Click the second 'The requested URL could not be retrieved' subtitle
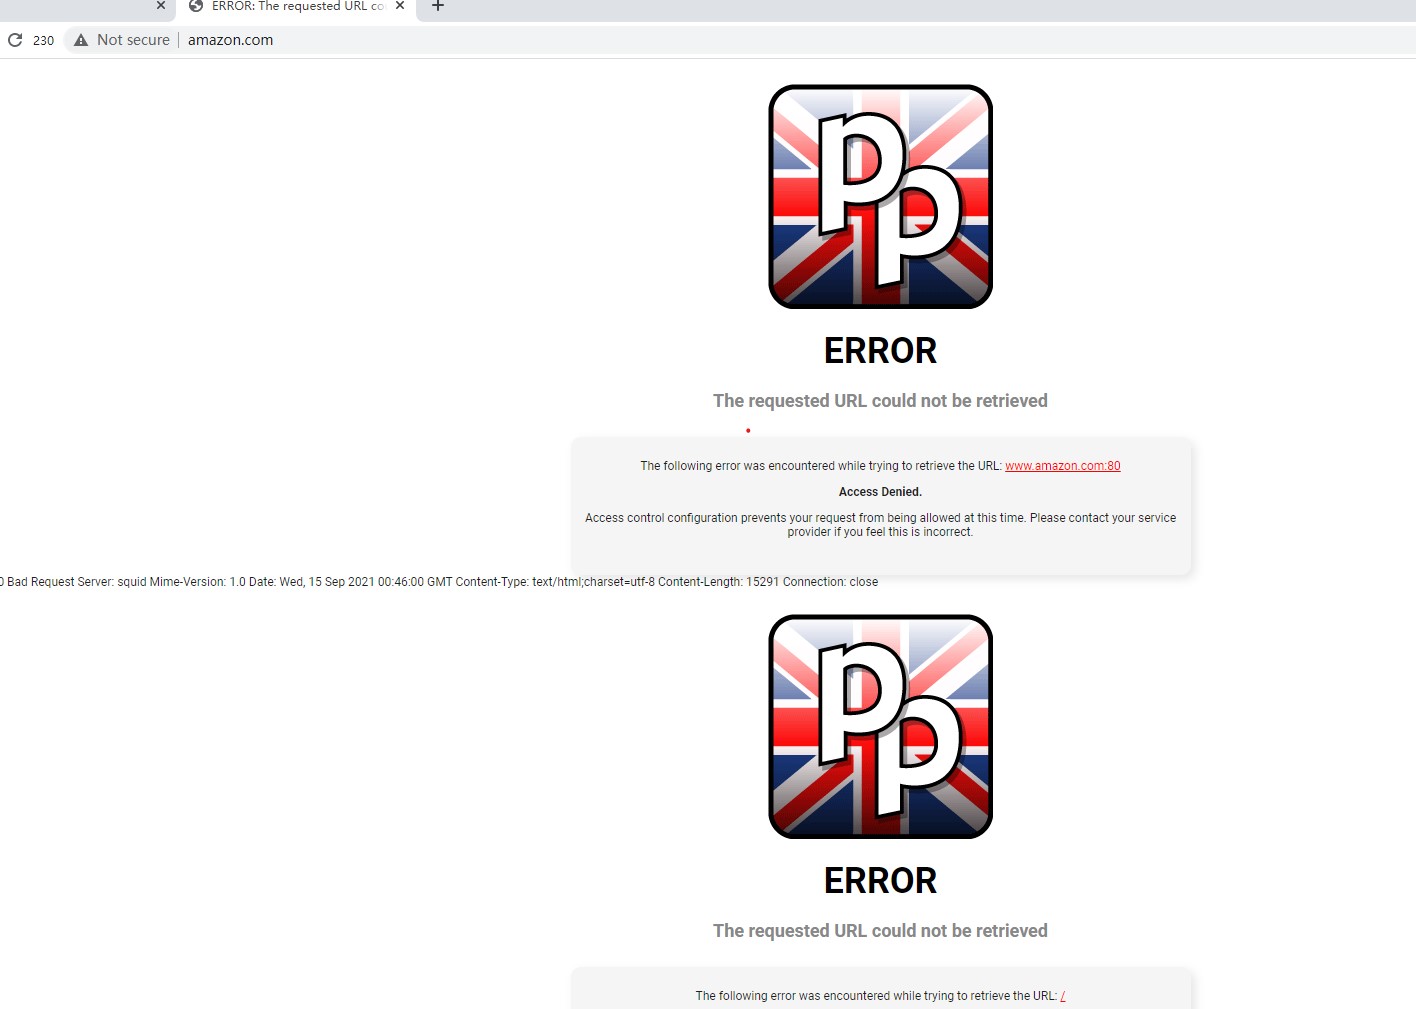1416x1009 pixels. coord(880,931)
